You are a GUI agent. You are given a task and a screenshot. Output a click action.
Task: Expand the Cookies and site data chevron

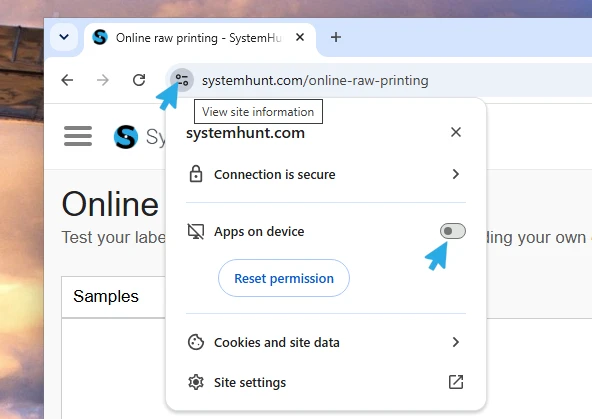click(456, 342)
